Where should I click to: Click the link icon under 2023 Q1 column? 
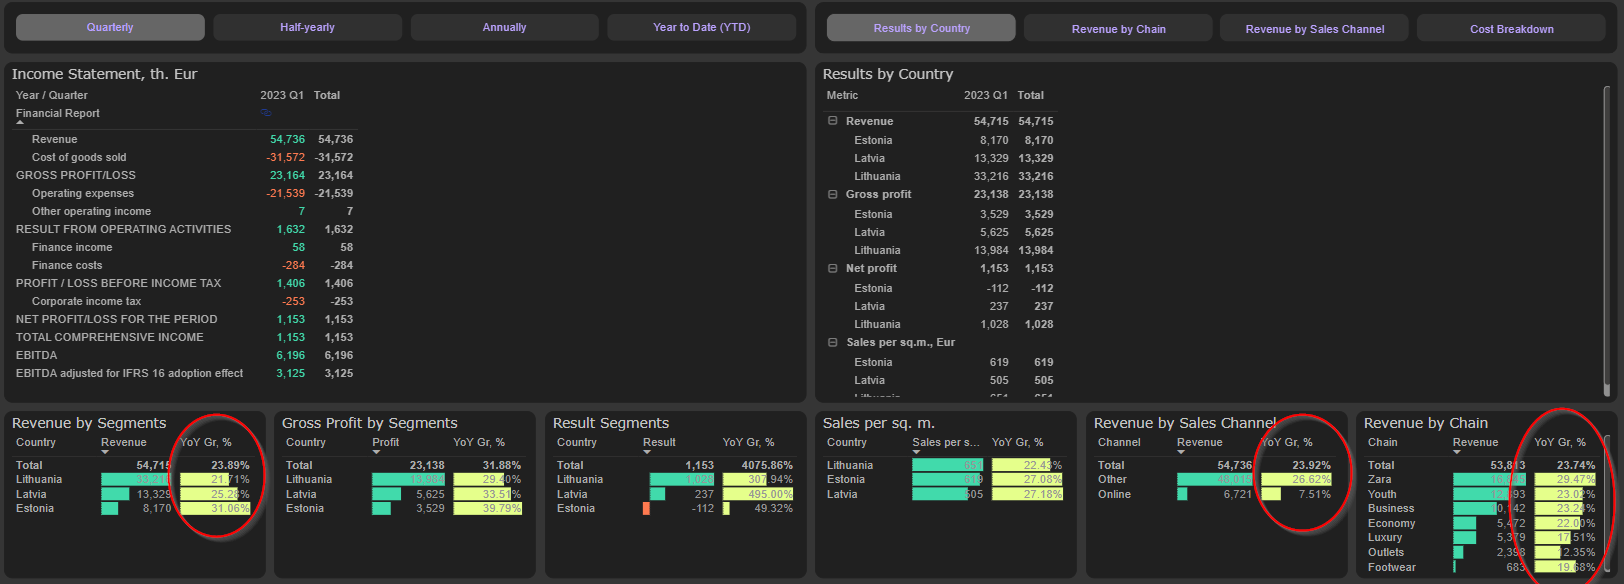[x=266, y=113]
